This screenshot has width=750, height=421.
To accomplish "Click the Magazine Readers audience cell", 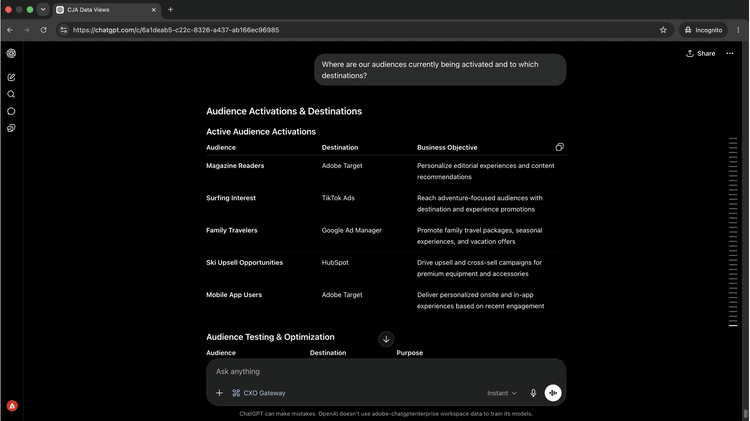I will point(235,166).
